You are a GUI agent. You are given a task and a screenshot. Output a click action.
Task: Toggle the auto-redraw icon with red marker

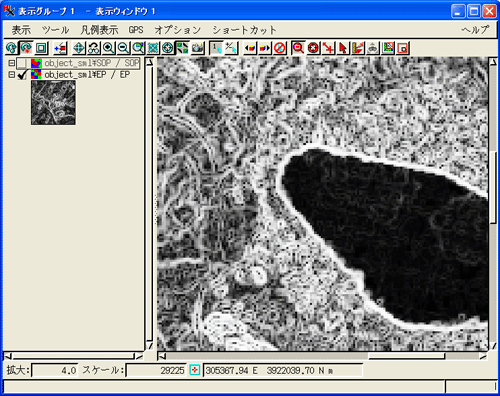(26, 48)
